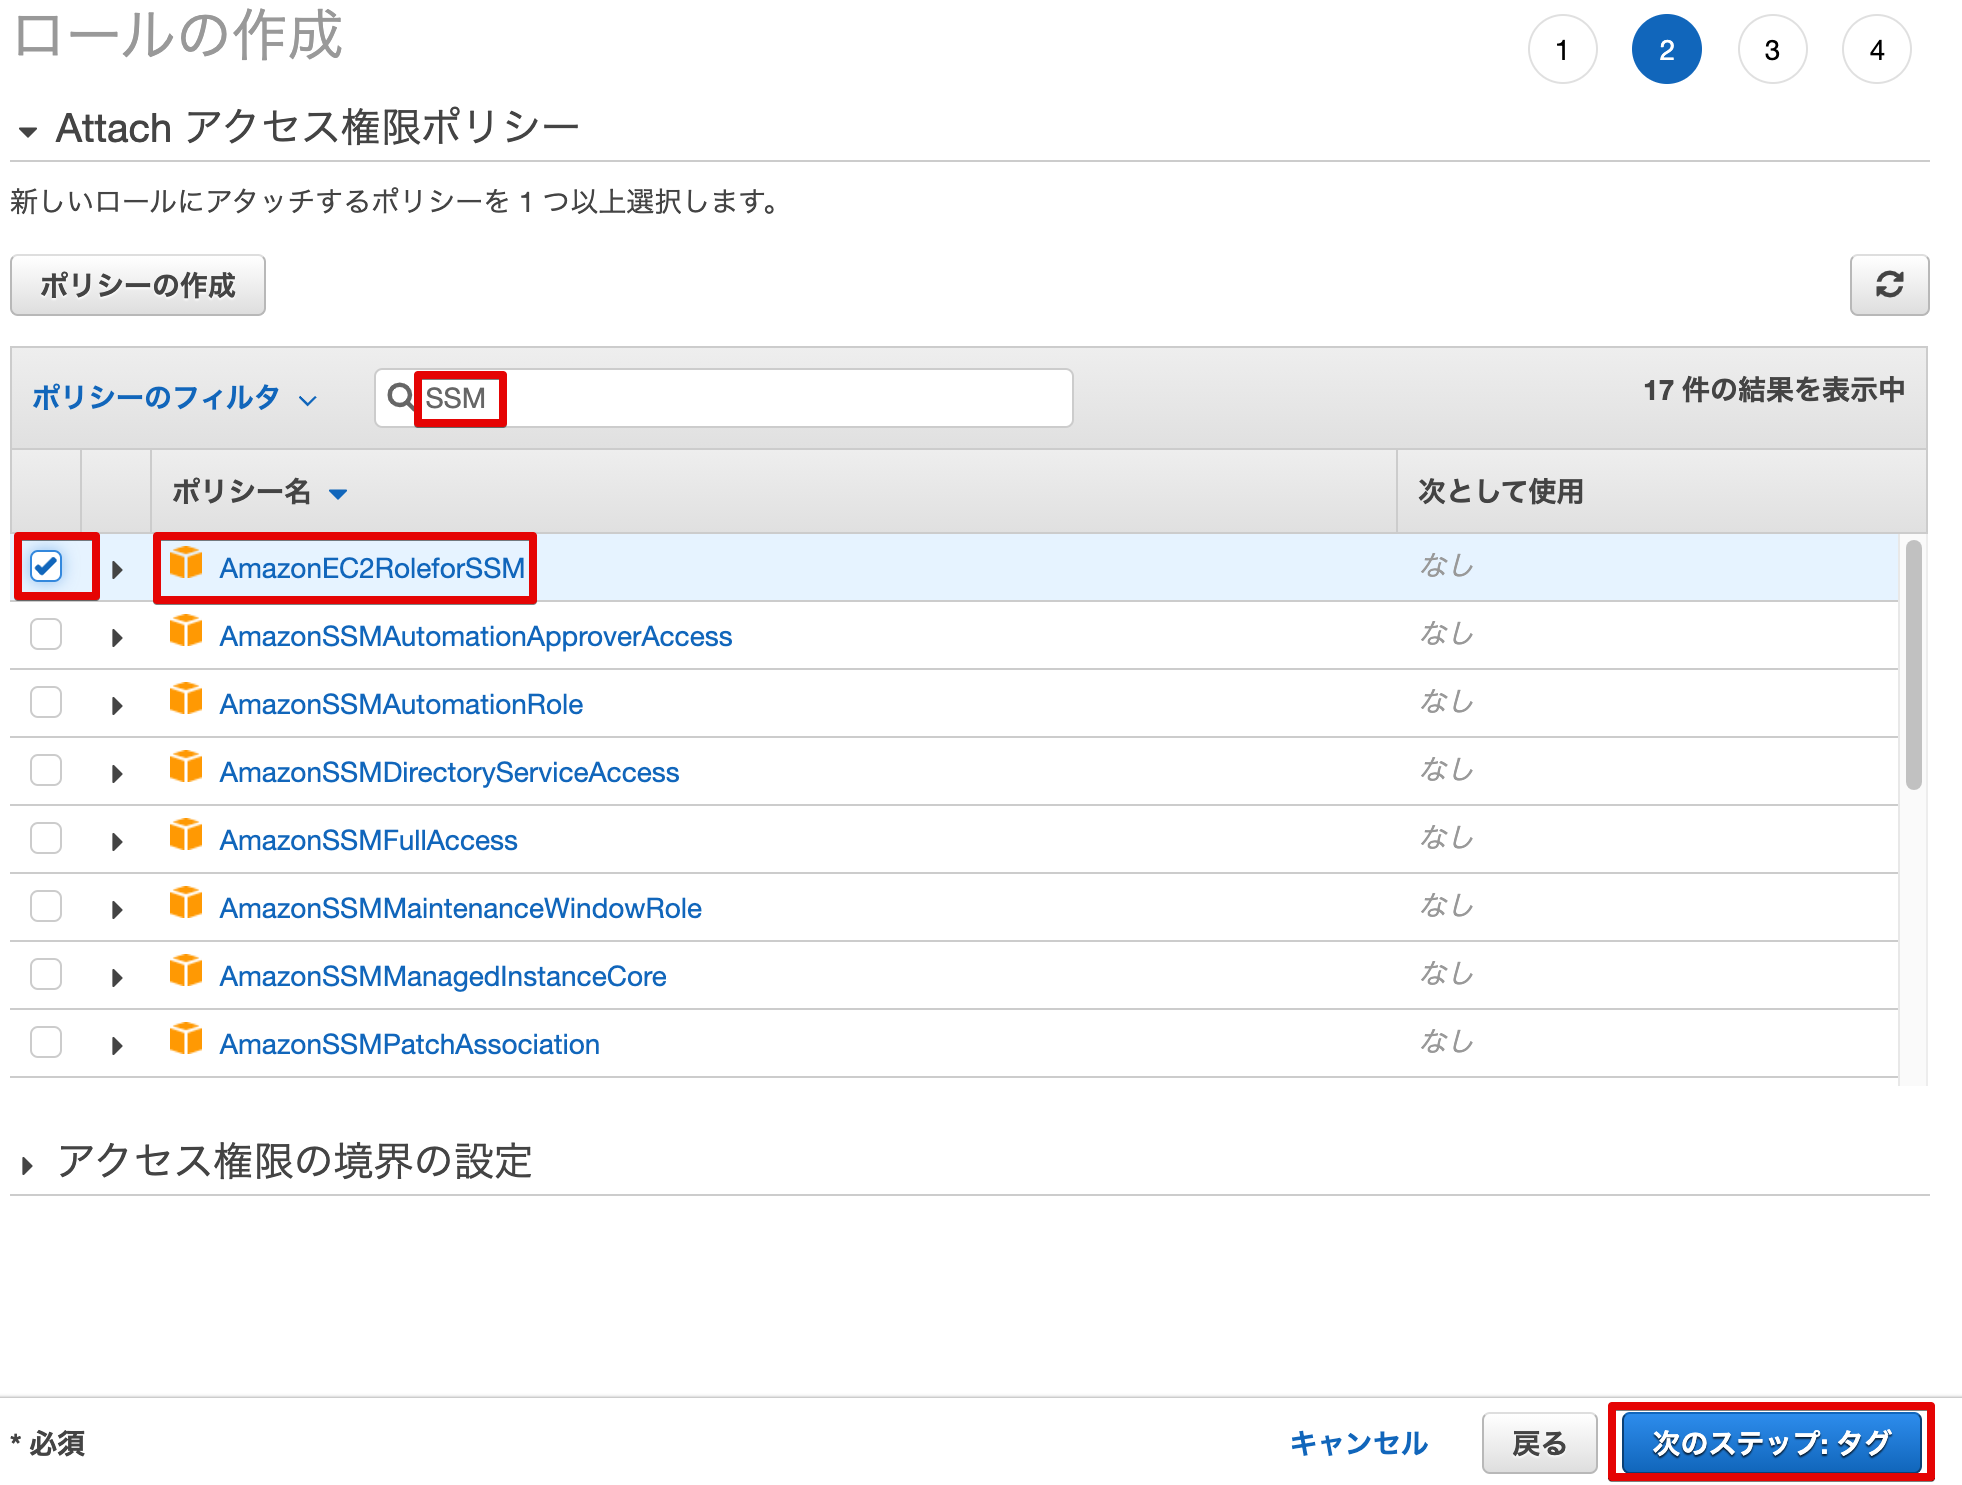
Task: Select the current wizard step 2
Action: [x=1666, y=49]
